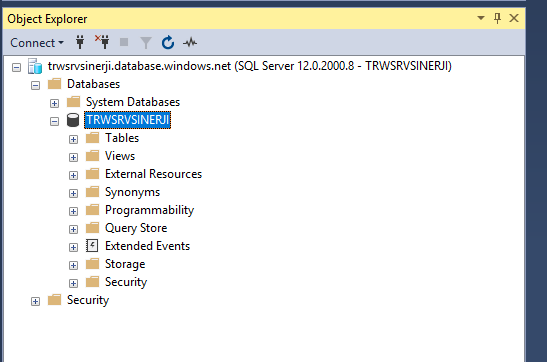The width and height of the screenshot is (547, 362).
Task: Click the System Databases folder icon
Action: coord(74,102)
